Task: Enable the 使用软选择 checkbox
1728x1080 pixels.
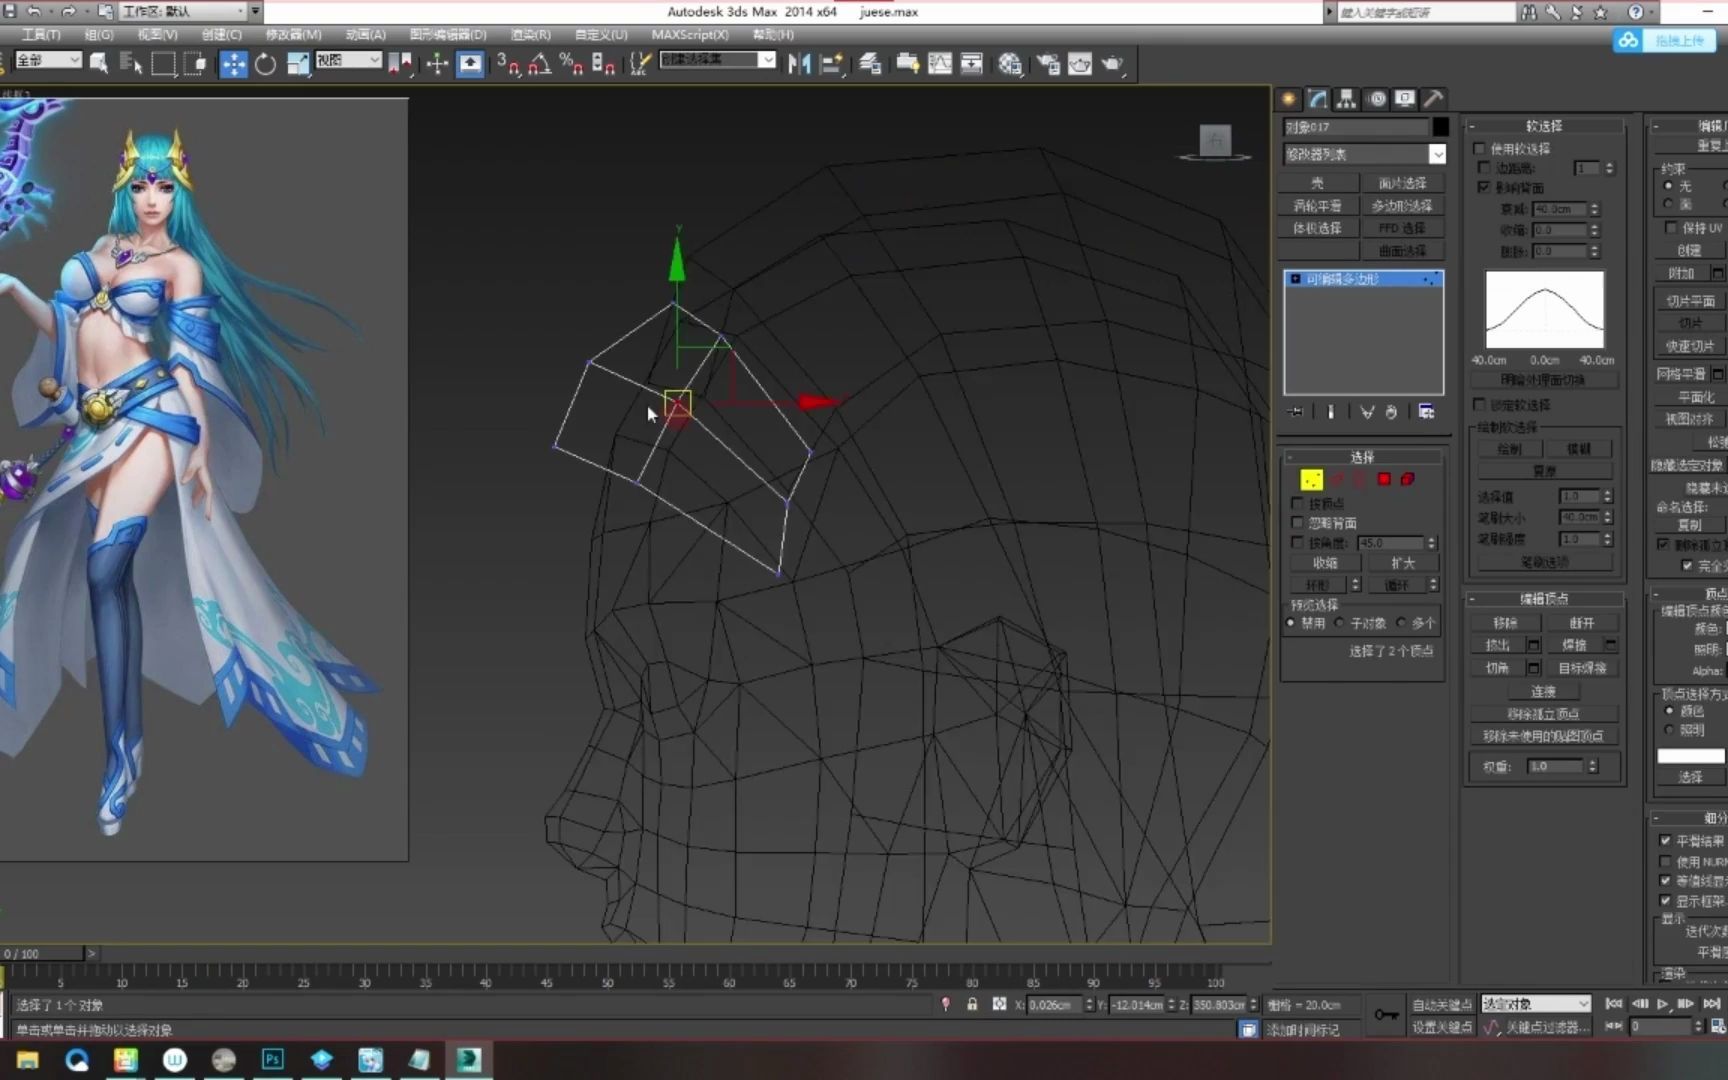Action: click(1479, 148)
